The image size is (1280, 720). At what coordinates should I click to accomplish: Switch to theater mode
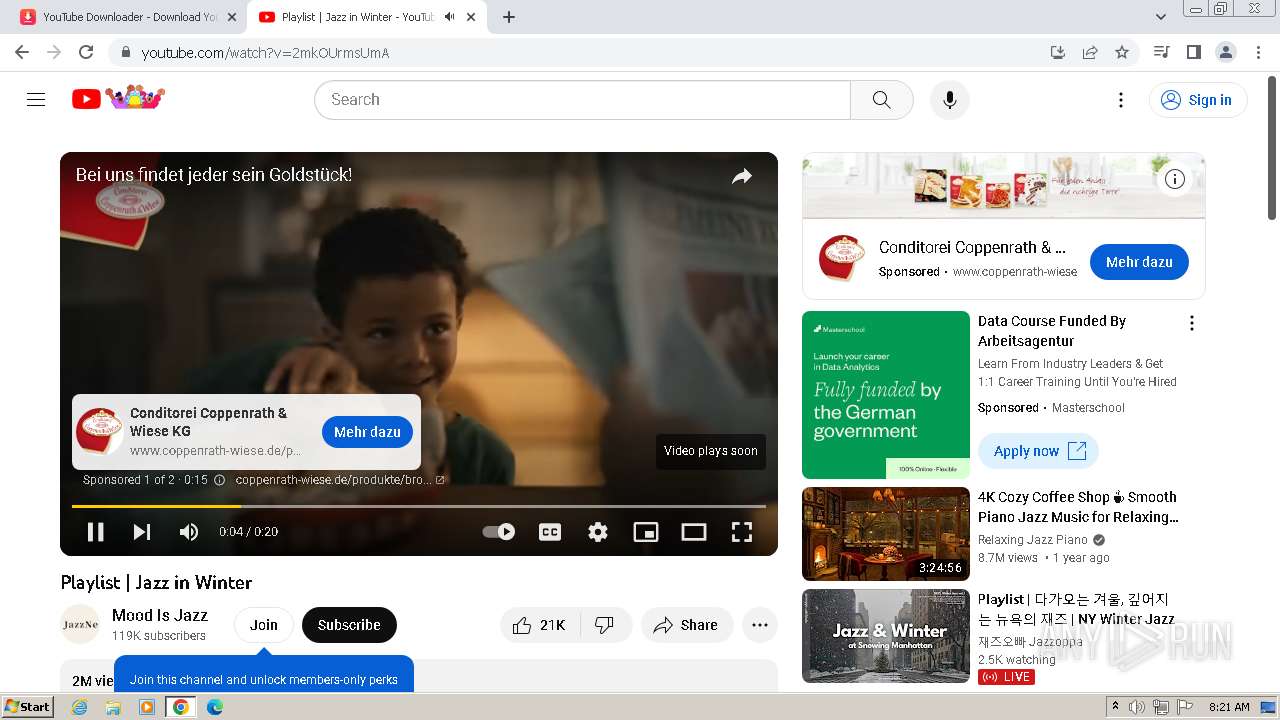click(x=694, y=532)
